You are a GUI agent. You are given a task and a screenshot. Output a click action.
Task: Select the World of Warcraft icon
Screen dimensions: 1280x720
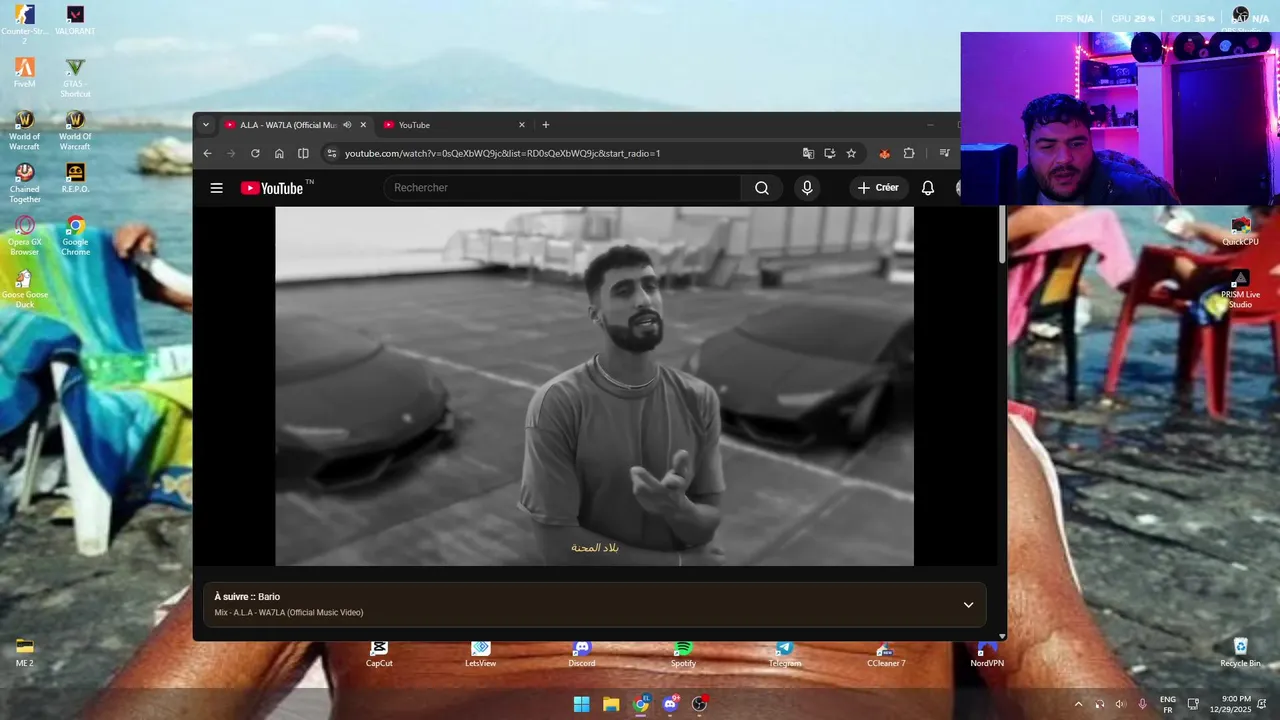coord(25,130)
